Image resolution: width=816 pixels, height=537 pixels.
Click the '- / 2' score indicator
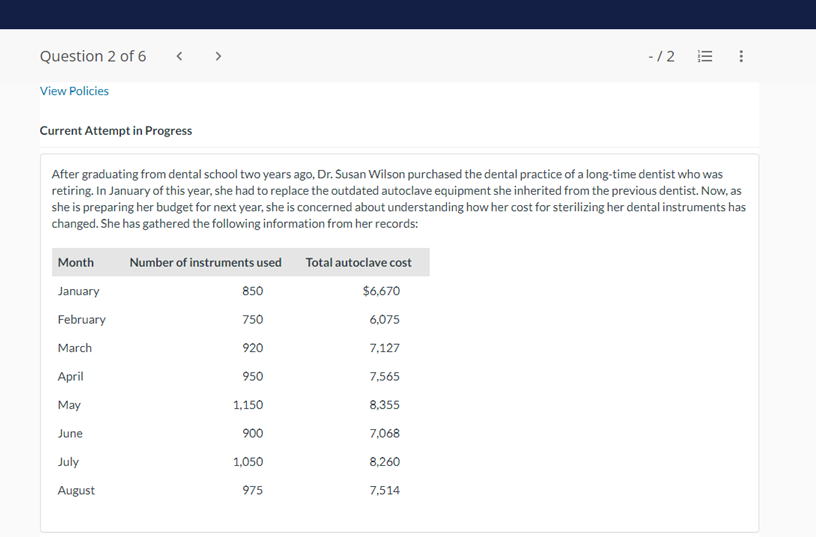tap(661, 56)
